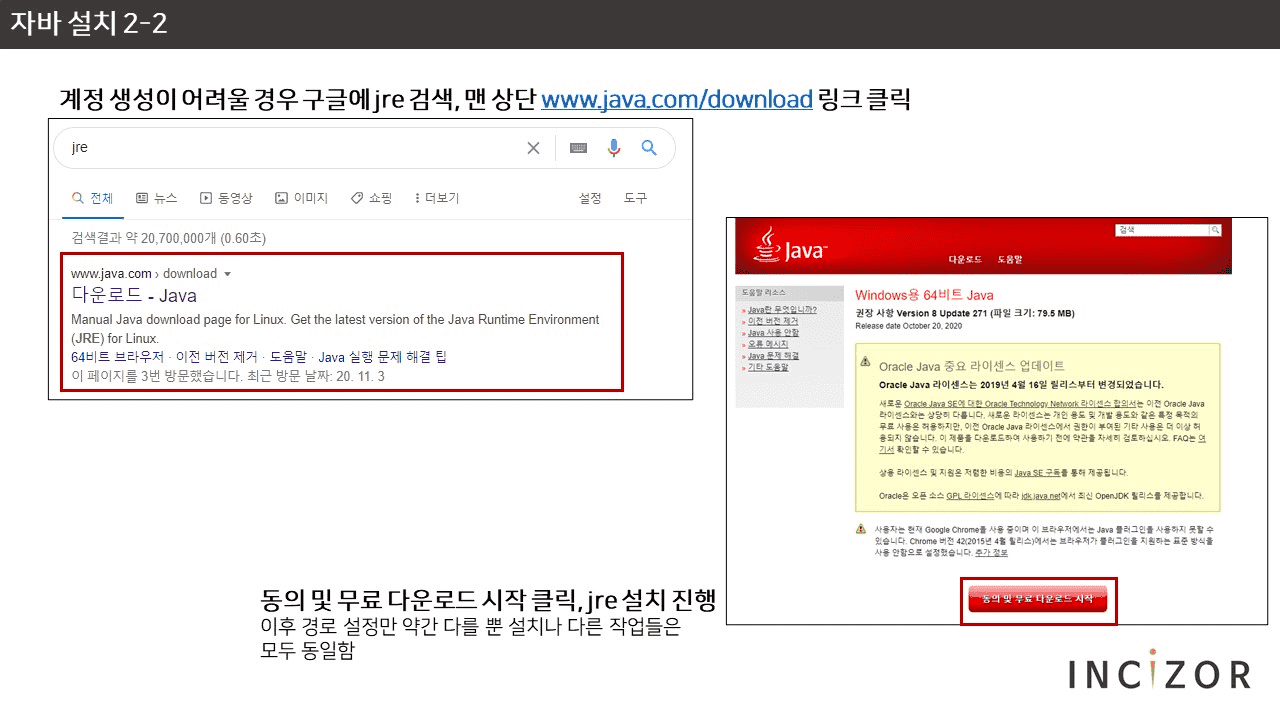Open the on-screen keyboard icon
Screen dimensions: 1280x720
[578, 148]
